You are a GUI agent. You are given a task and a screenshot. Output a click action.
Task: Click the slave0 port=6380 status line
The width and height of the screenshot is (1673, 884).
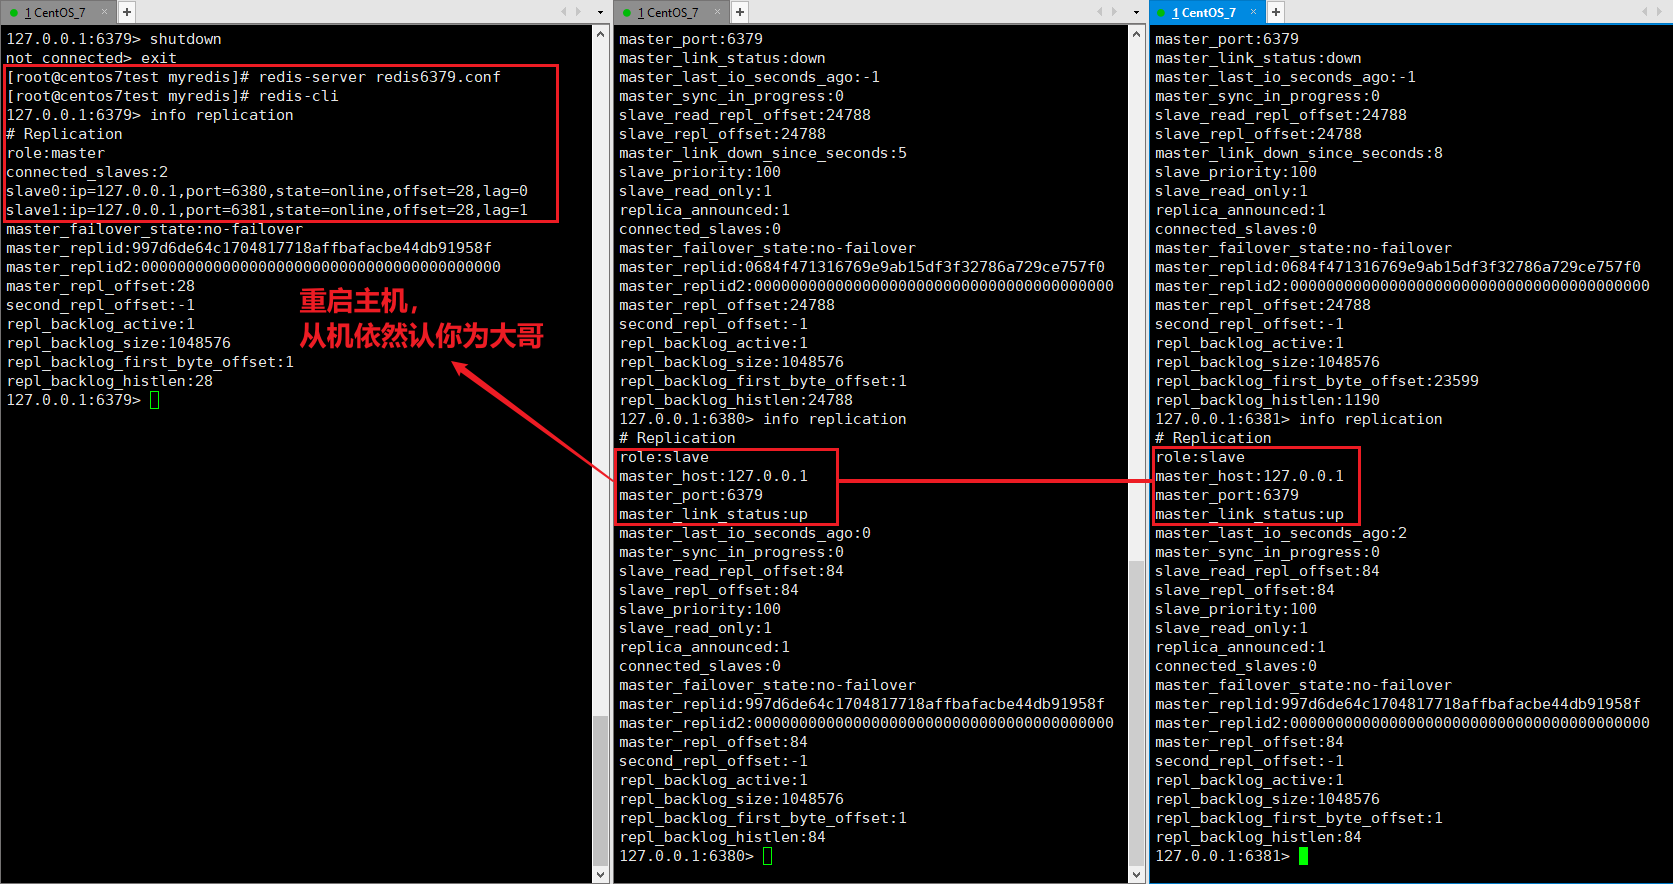point(267,191)
